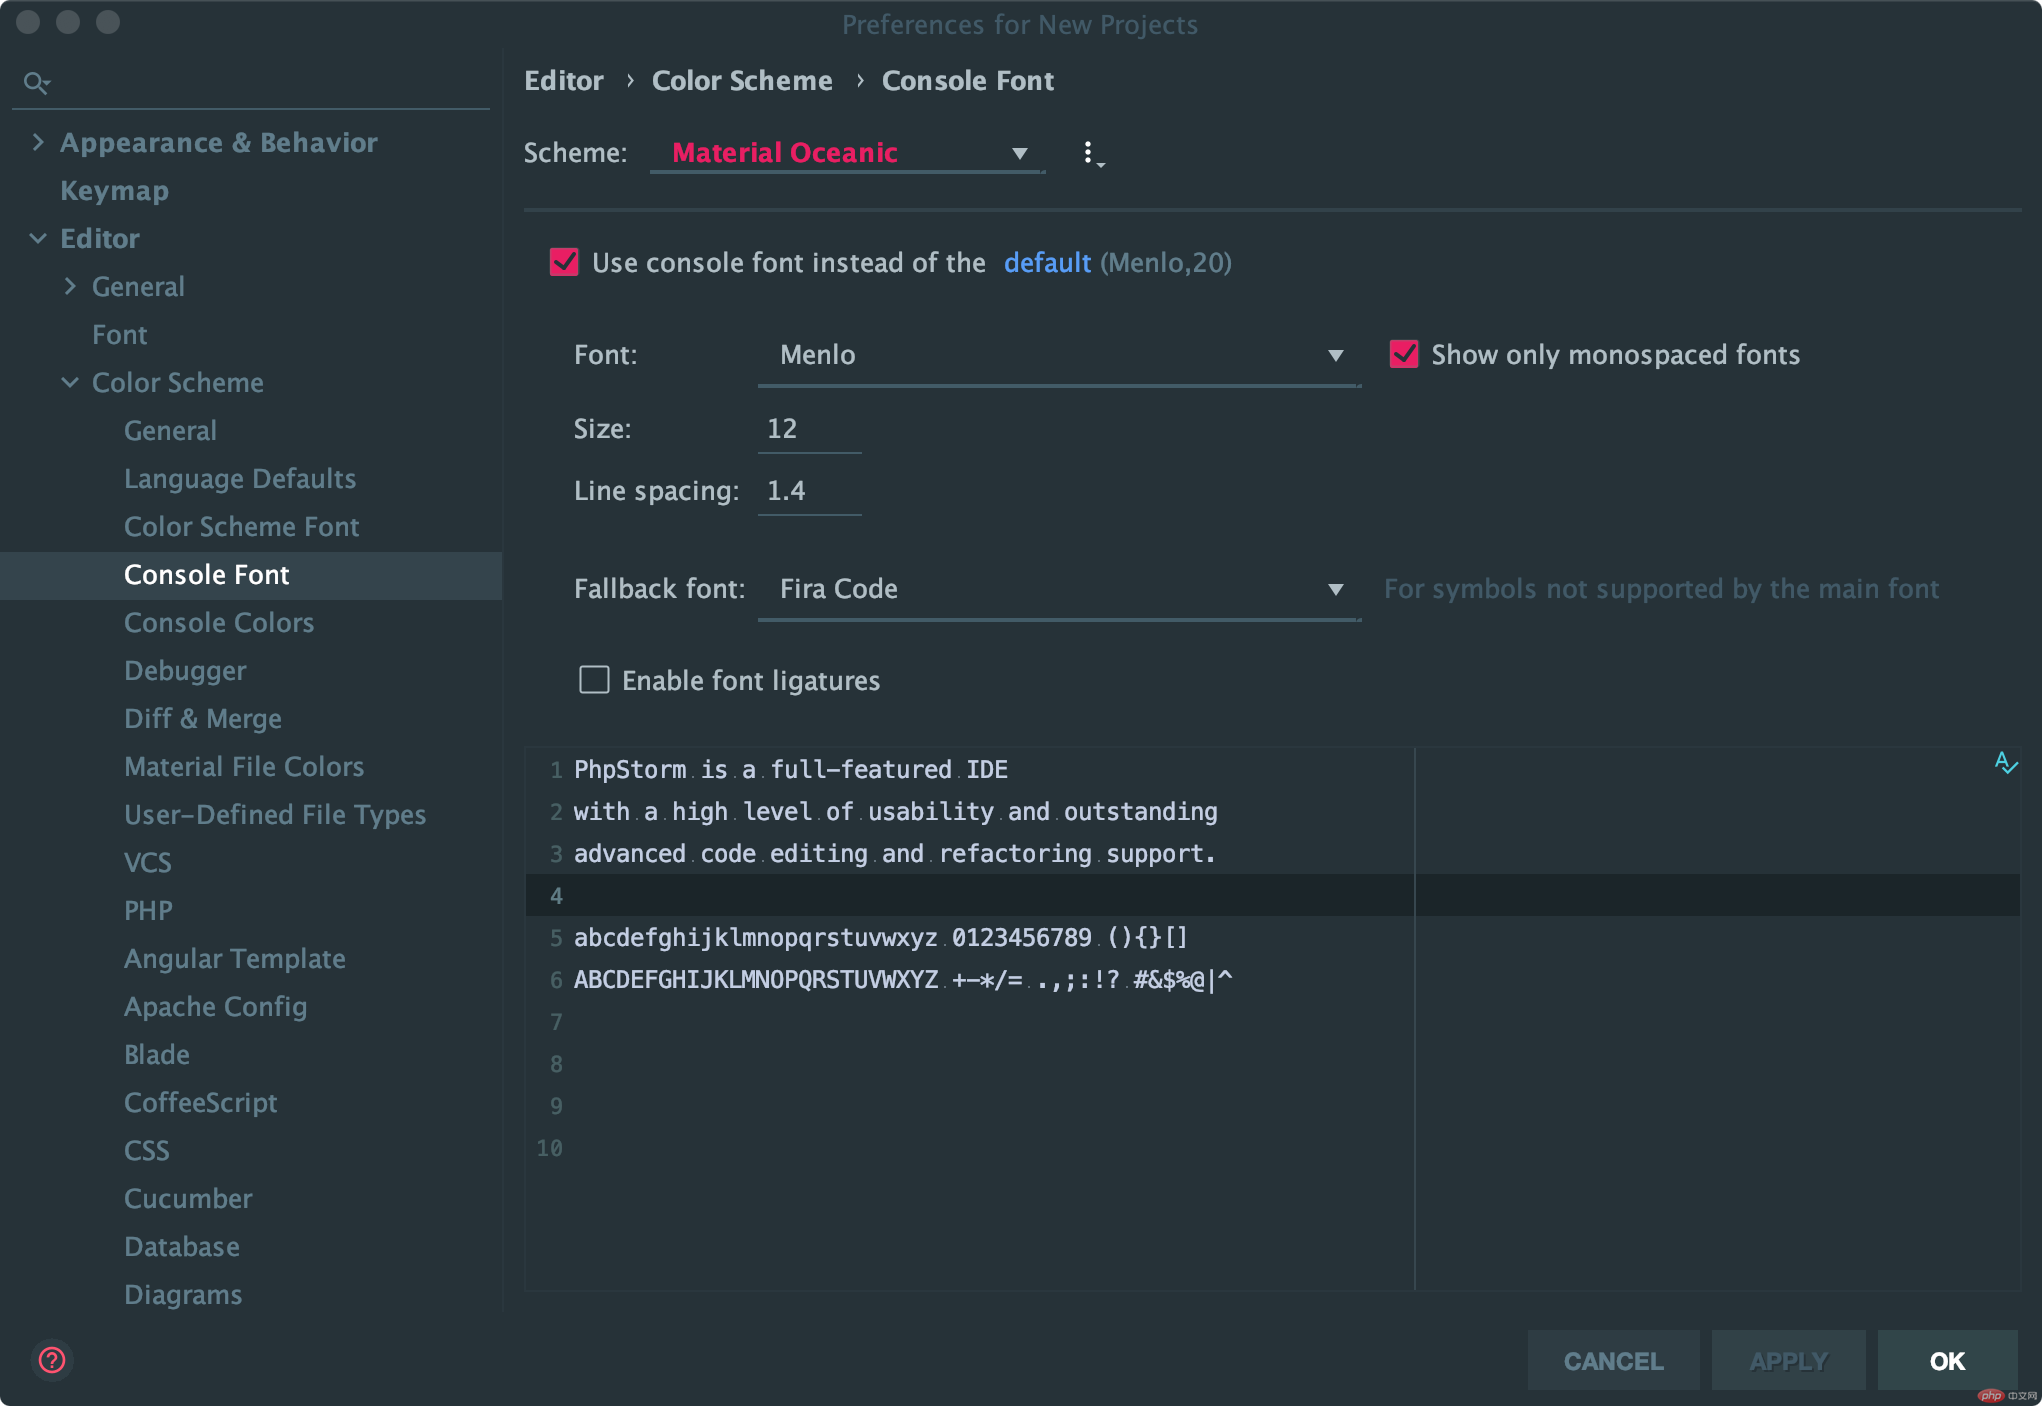Screen dimensions: 2042x1406
Task: Open CSS color settings
Action: point(147,1150)
